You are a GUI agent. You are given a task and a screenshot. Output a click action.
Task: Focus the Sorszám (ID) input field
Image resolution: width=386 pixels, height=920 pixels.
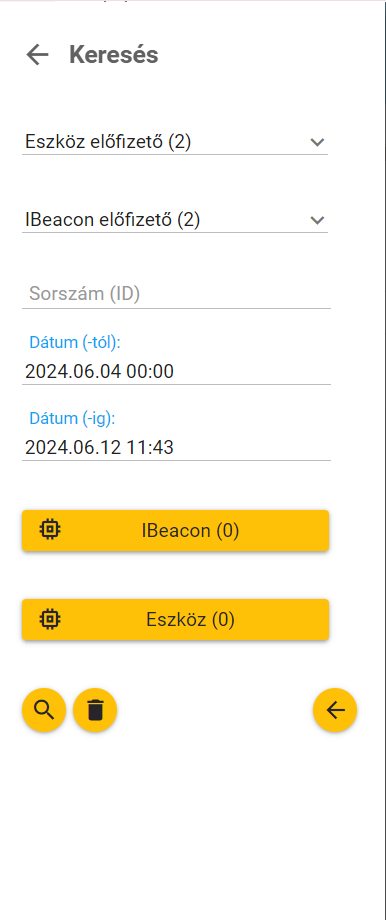[x=177, y=294]
